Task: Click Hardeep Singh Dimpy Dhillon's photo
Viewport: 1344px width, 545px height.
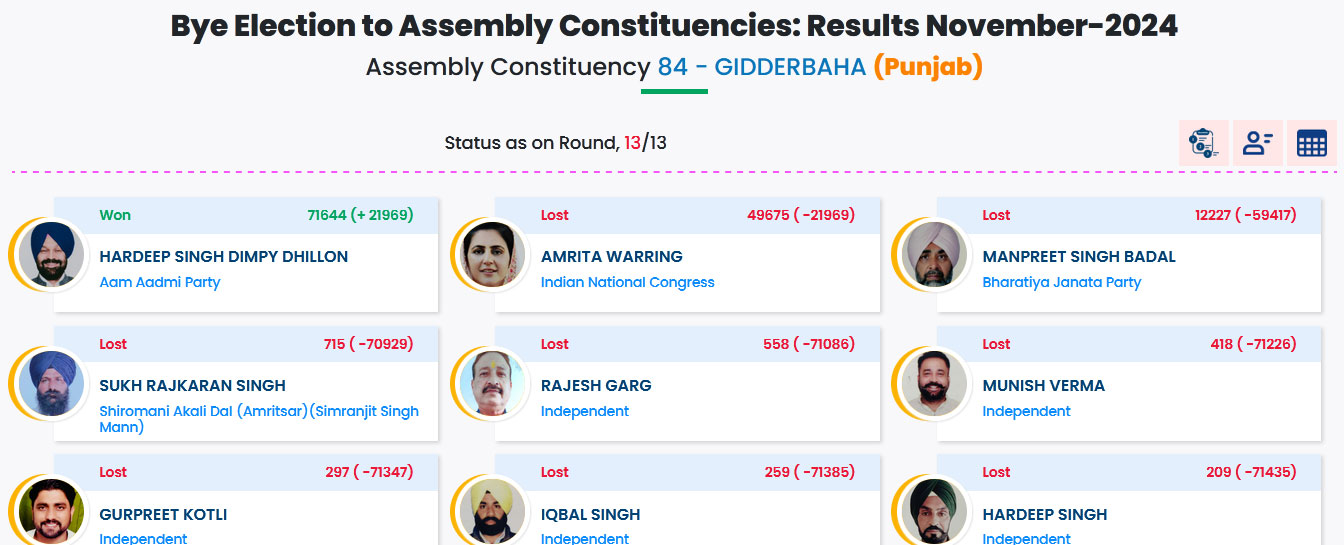Action: [51, 256]
